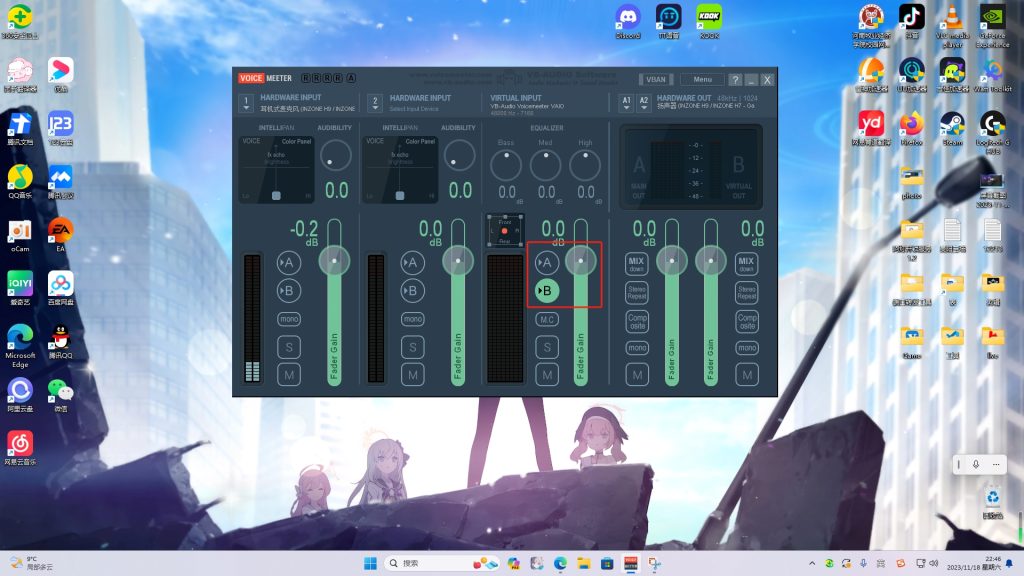Open the EA app desktop icon
The width and height of the screenshot is (1024, 576).
[60, 235]
